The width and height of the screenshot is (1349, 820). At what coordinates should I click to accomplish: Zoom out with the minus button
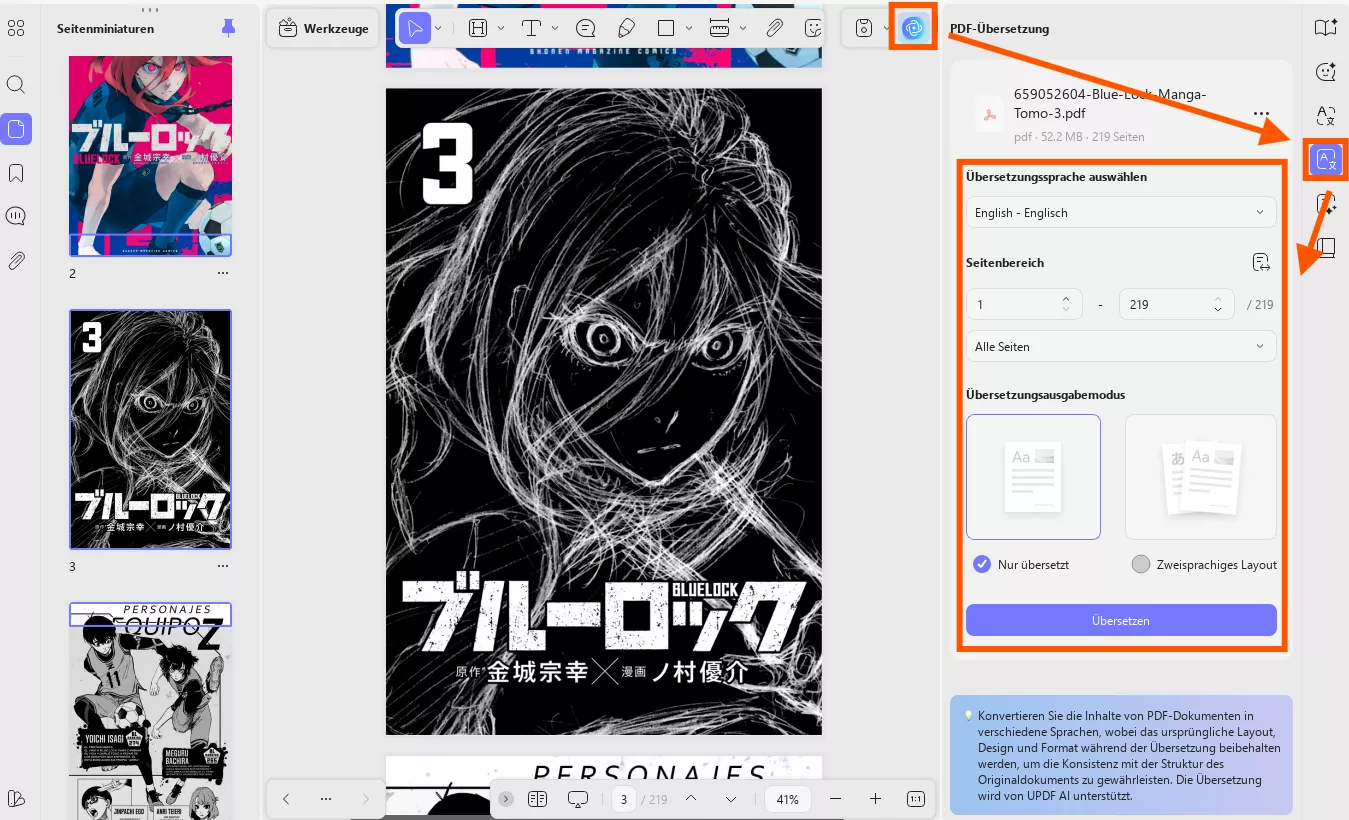(x=836, y=799)
